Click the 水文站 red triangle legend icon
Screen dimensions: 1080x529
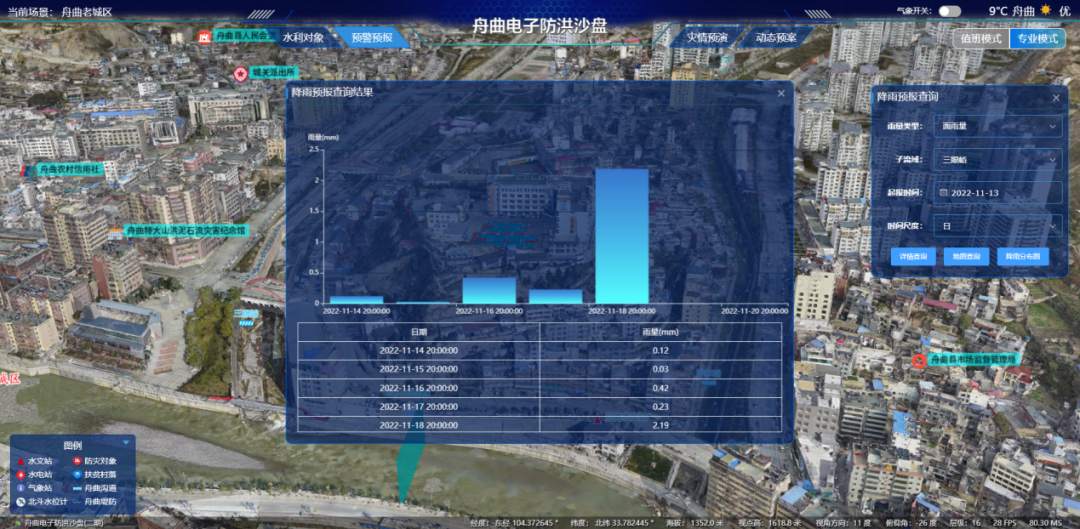[x=20, y=461]
